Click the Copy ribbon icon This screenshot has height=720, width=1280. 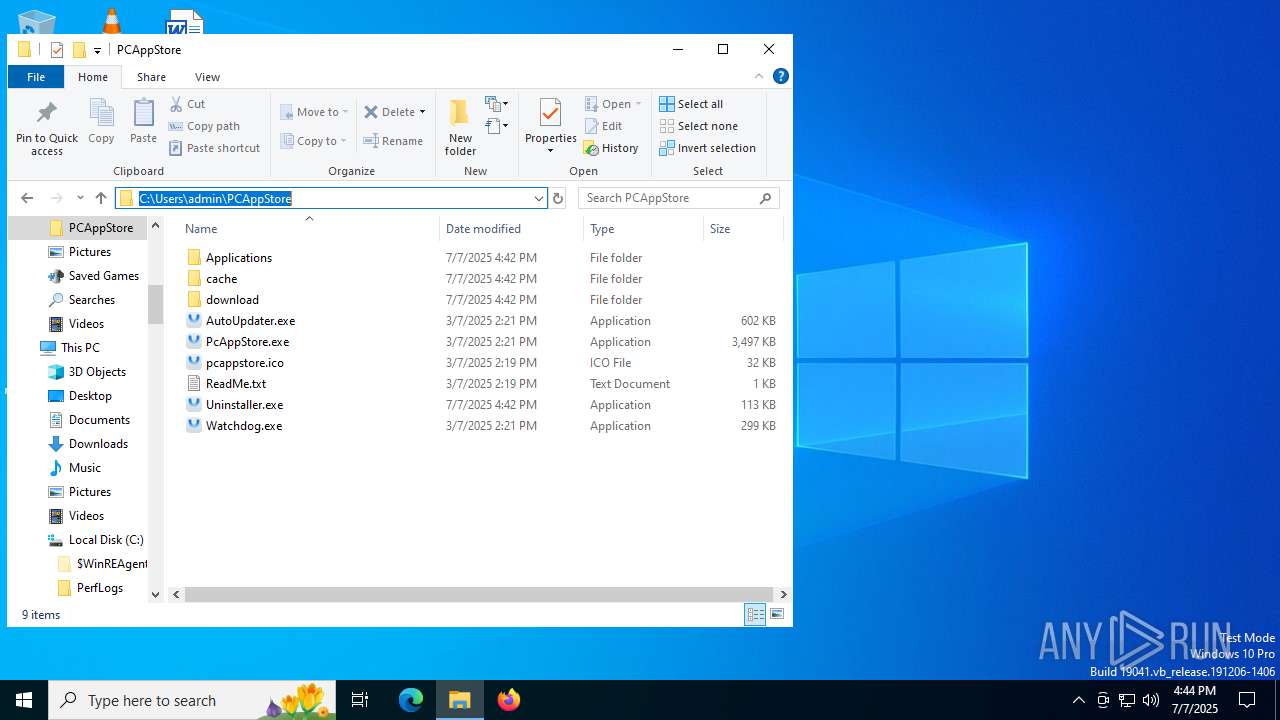(x=101, y=112)
